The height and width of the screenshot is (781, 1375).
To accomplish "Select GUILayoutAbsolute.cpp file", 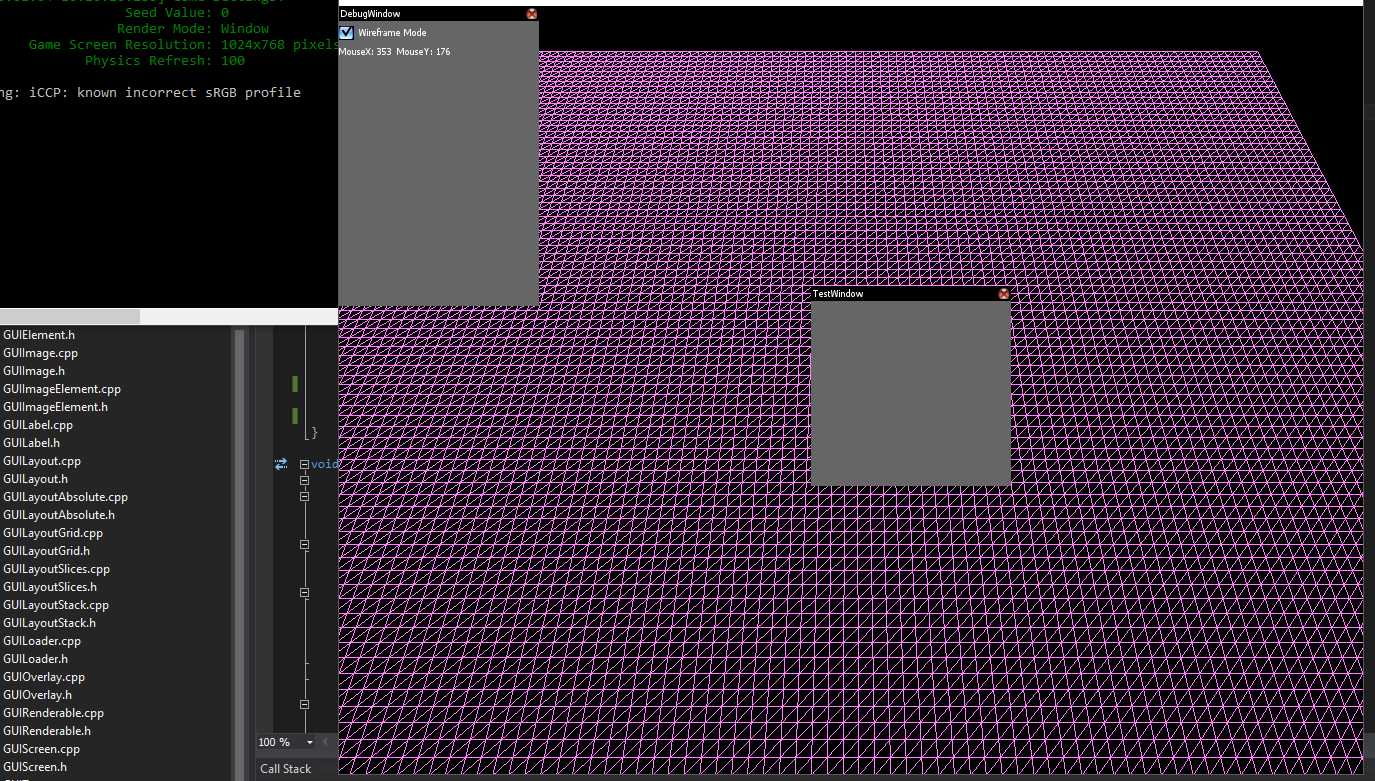I will [66, 497].
